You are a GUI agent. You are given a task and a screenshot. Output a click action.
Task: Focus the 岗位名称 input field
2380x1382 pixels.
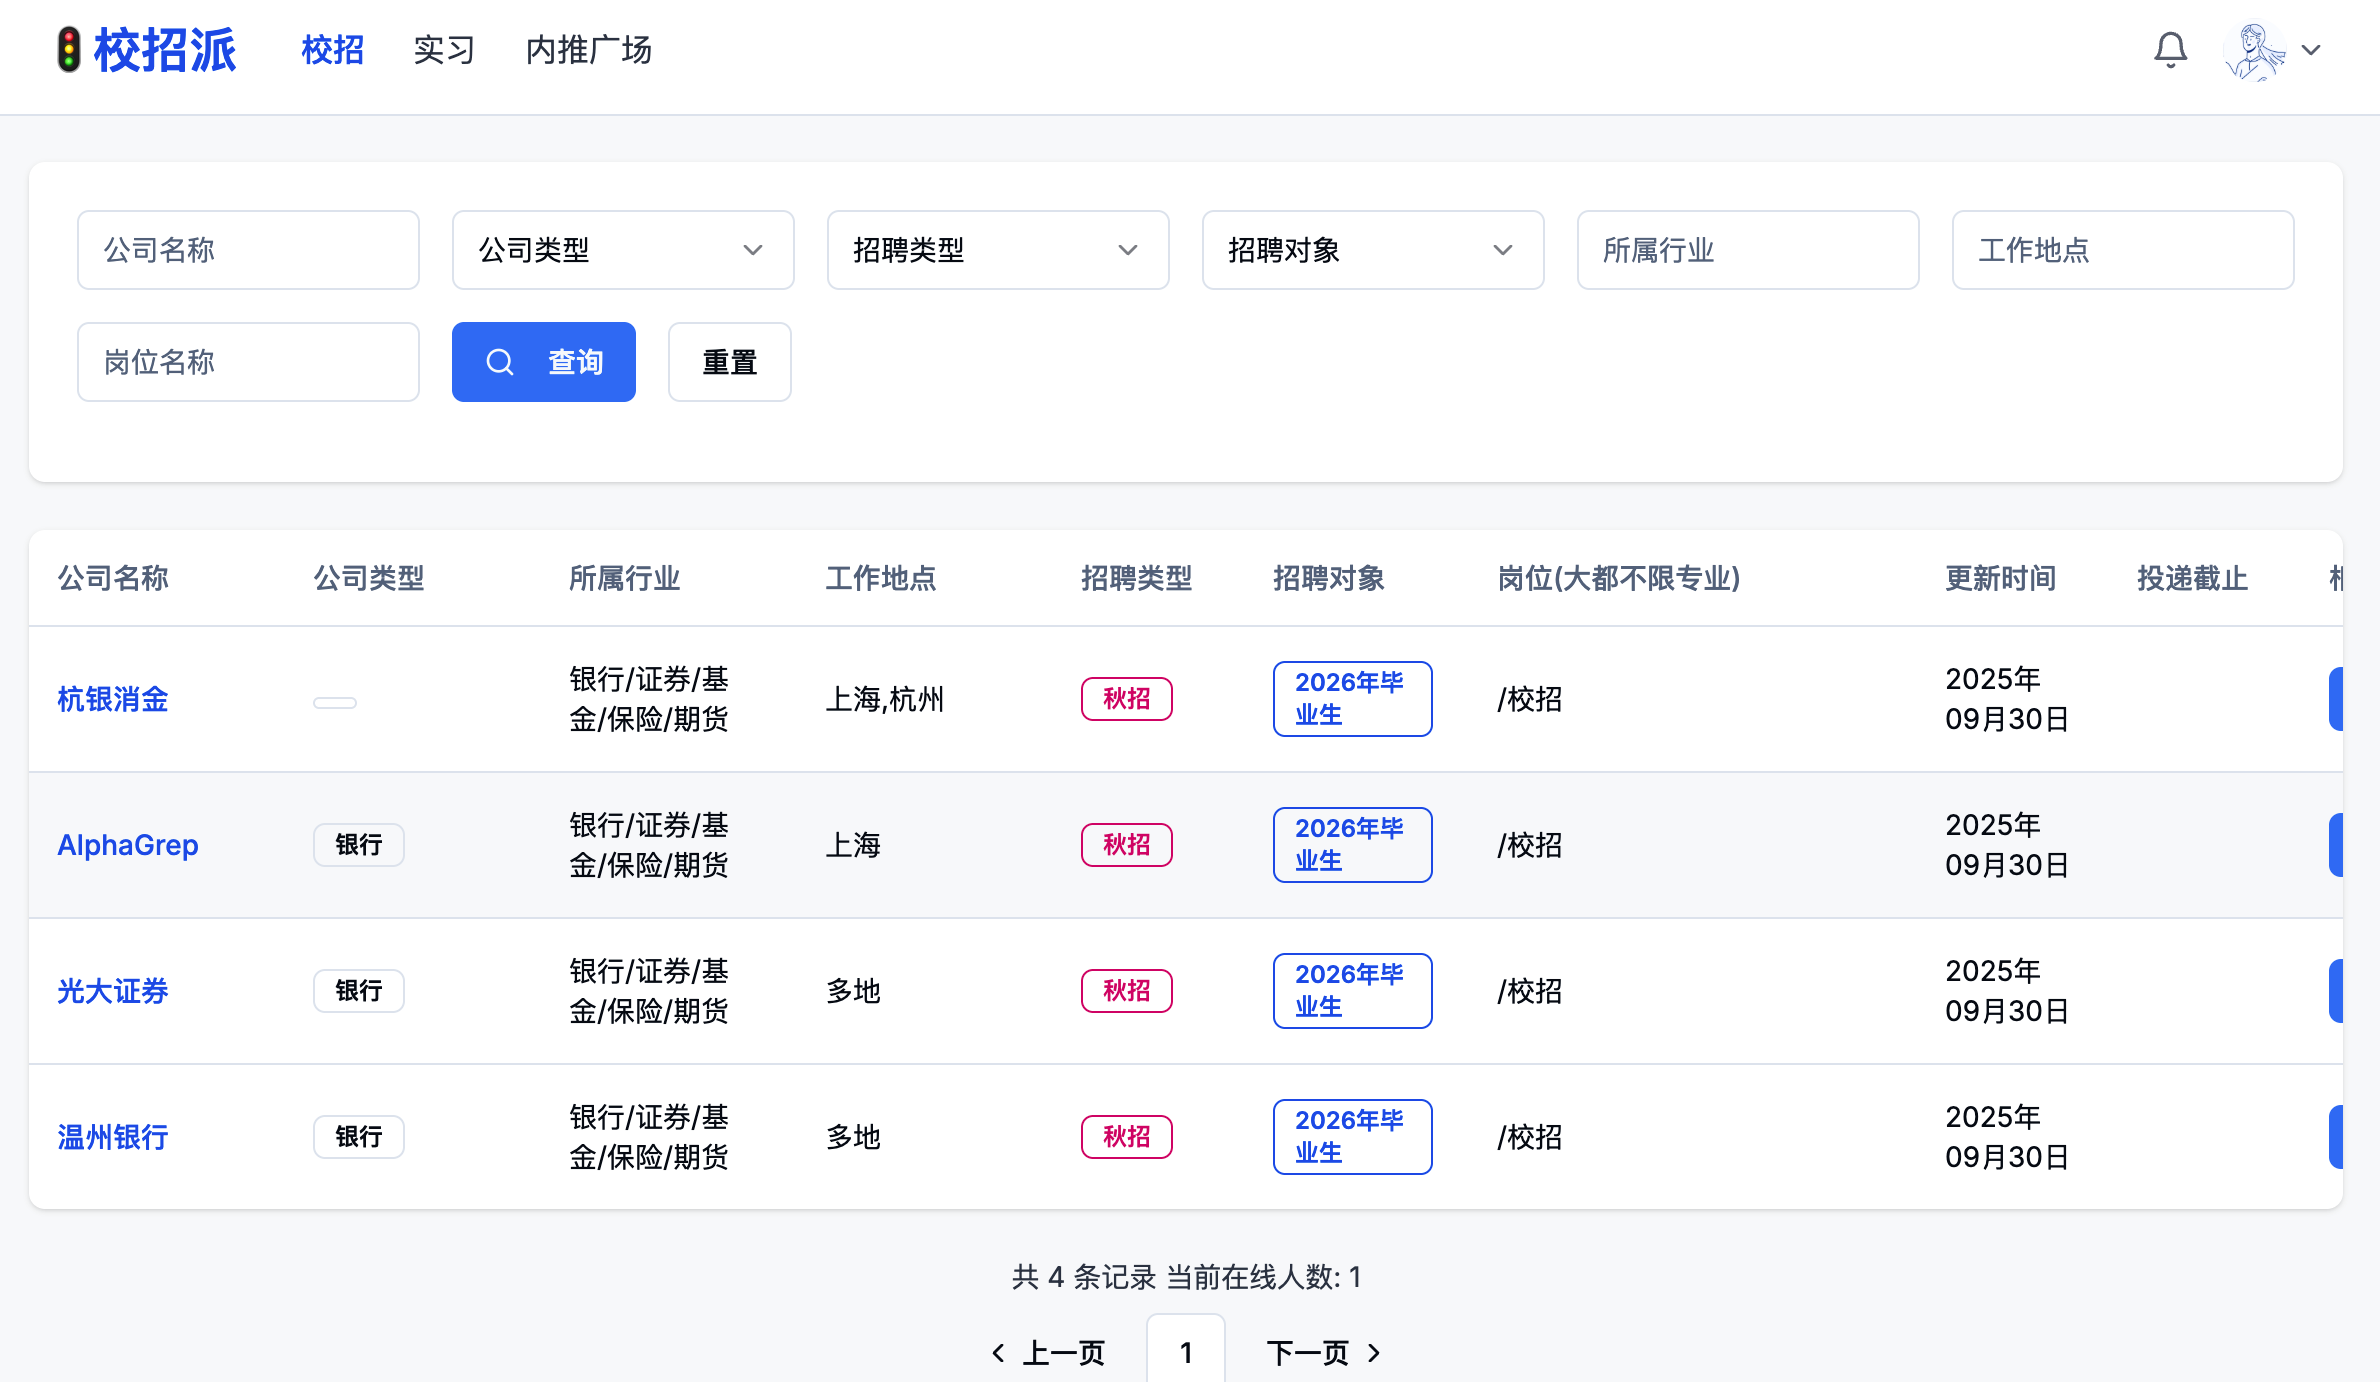coord(248,362)
